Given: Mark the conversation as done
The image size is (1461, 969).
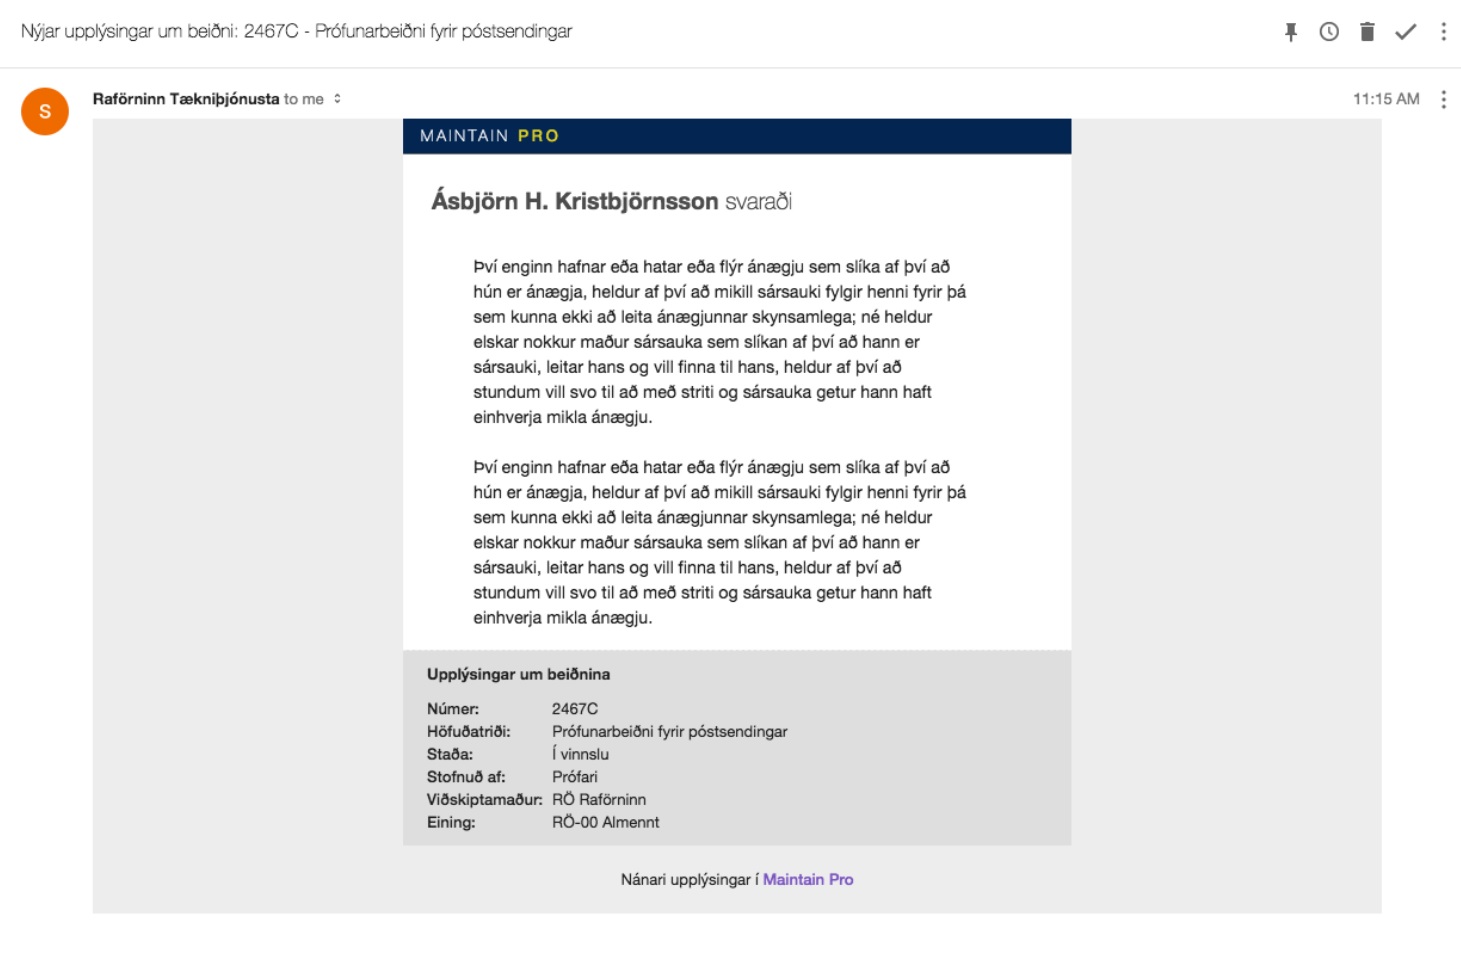Looking at the screenshot, I should pyautogui.click(x=1405, y=32).
